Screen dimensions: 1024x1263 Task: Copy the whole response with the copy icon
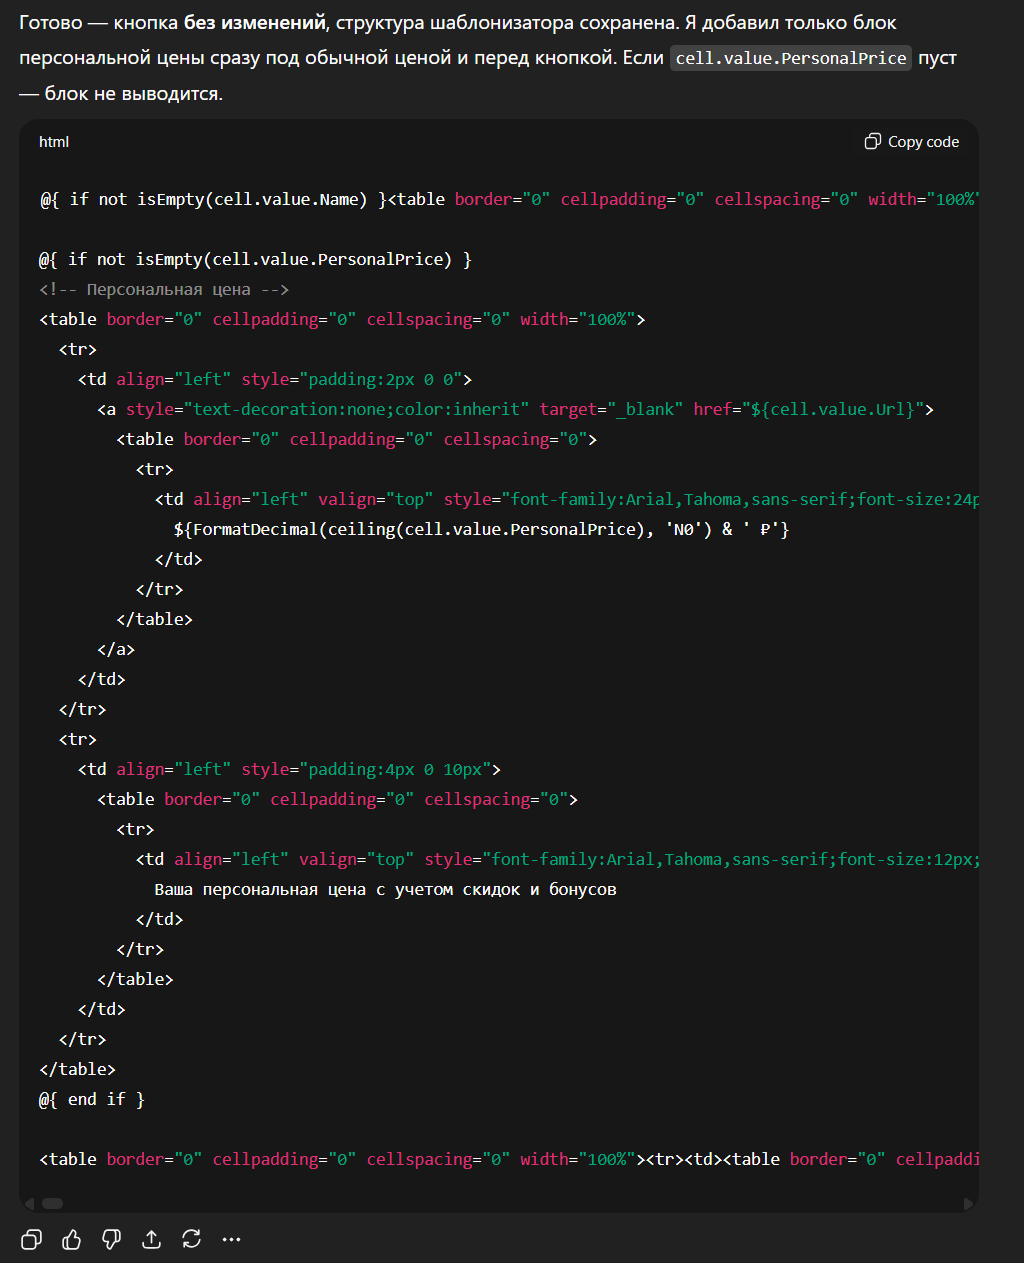[x=32, y=1240]
